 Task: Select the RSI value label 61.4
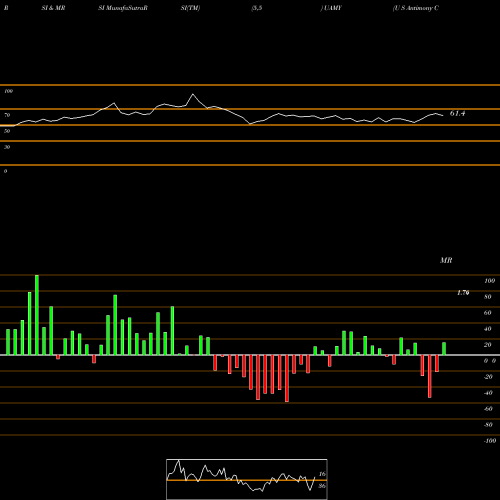click(x=457, y=113)
